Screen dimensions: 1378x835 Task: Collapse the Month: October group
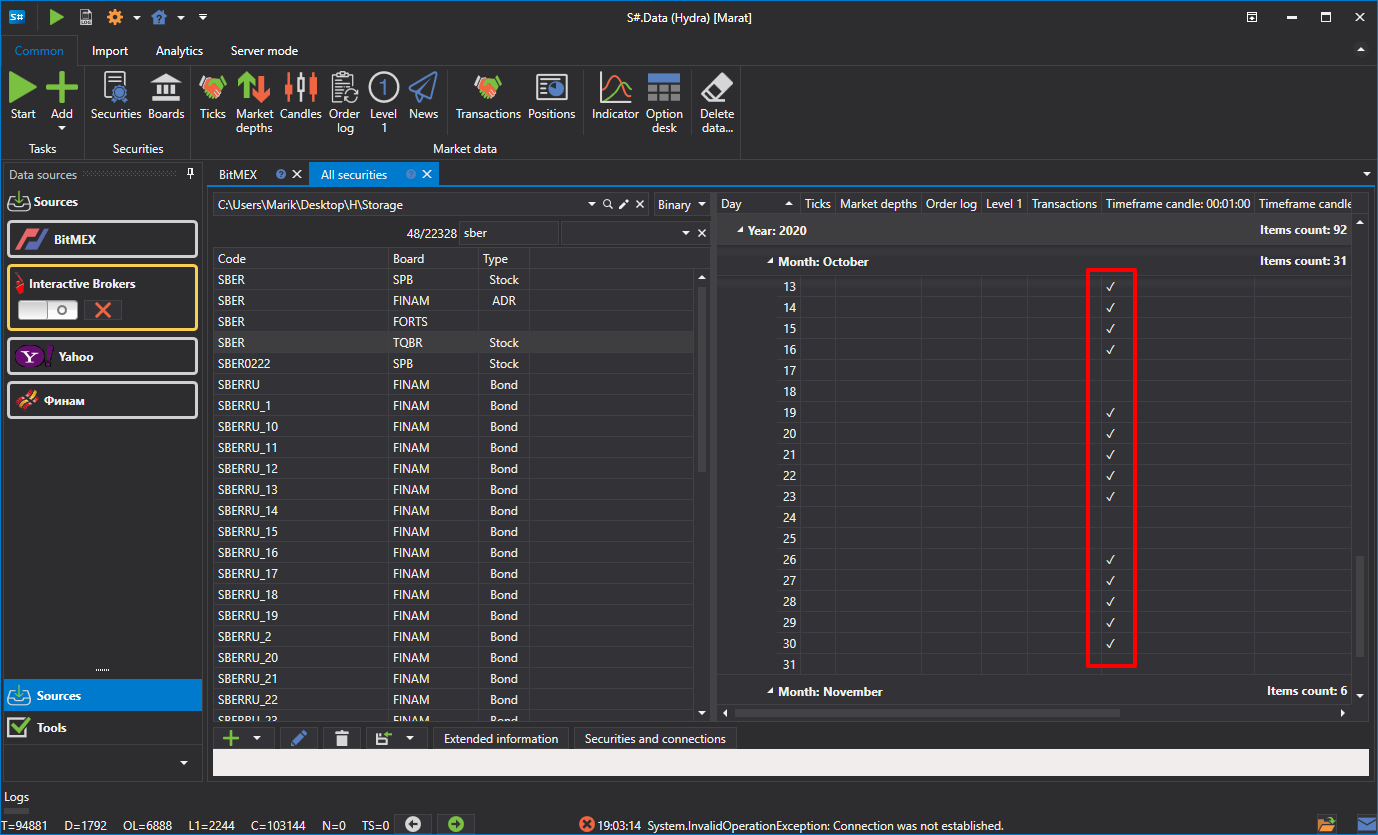point(771,262)
